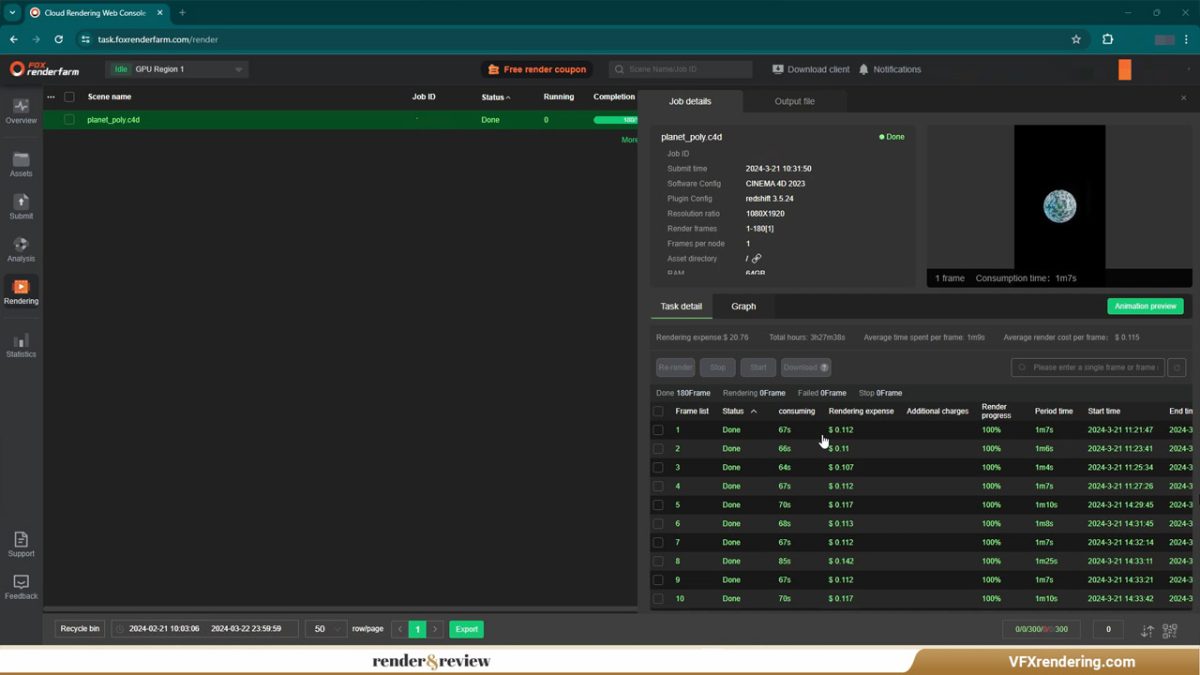The image size is (1200, 675).
Task: Check the box for planet_poly.c4d job
Action: [x=69, y=120]
